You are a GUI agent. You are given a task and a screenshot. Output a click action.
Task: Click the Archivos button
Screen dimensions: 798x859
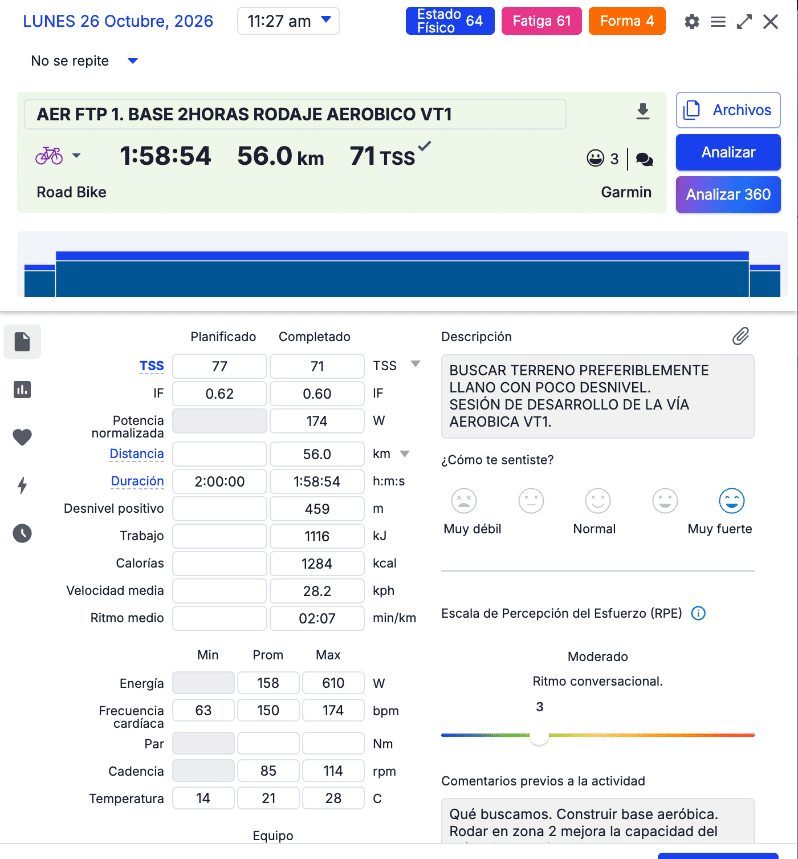pyautogui.click(x=728, y=110)
